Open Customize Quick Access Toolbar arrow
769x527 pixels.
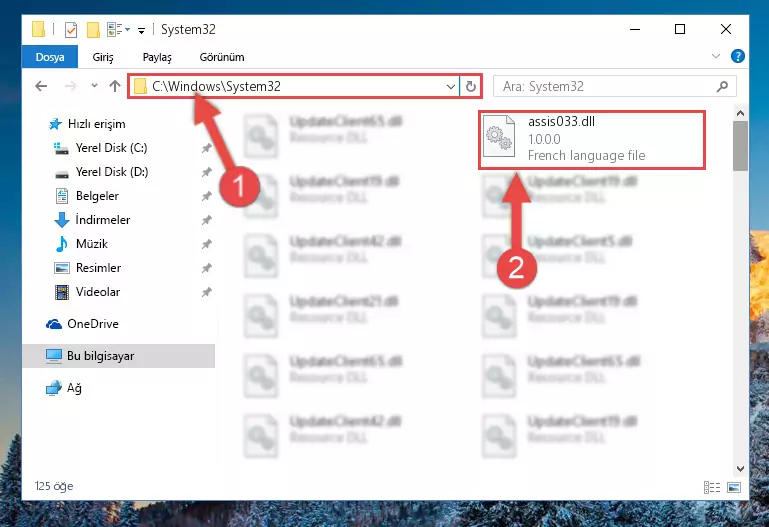[141, 31]
